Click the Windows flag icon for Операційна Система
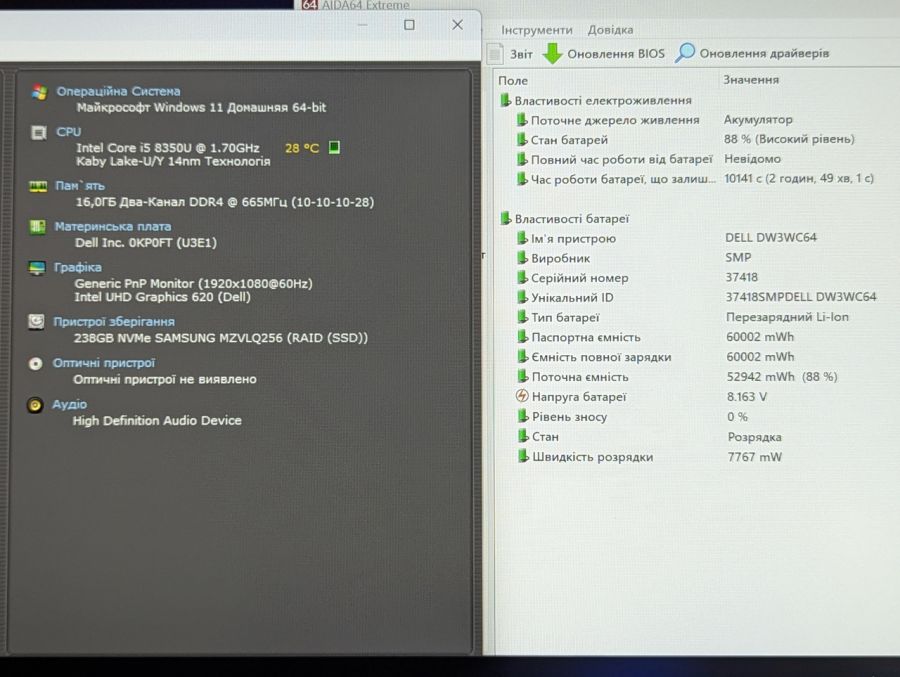 click(x=39, y=92)
